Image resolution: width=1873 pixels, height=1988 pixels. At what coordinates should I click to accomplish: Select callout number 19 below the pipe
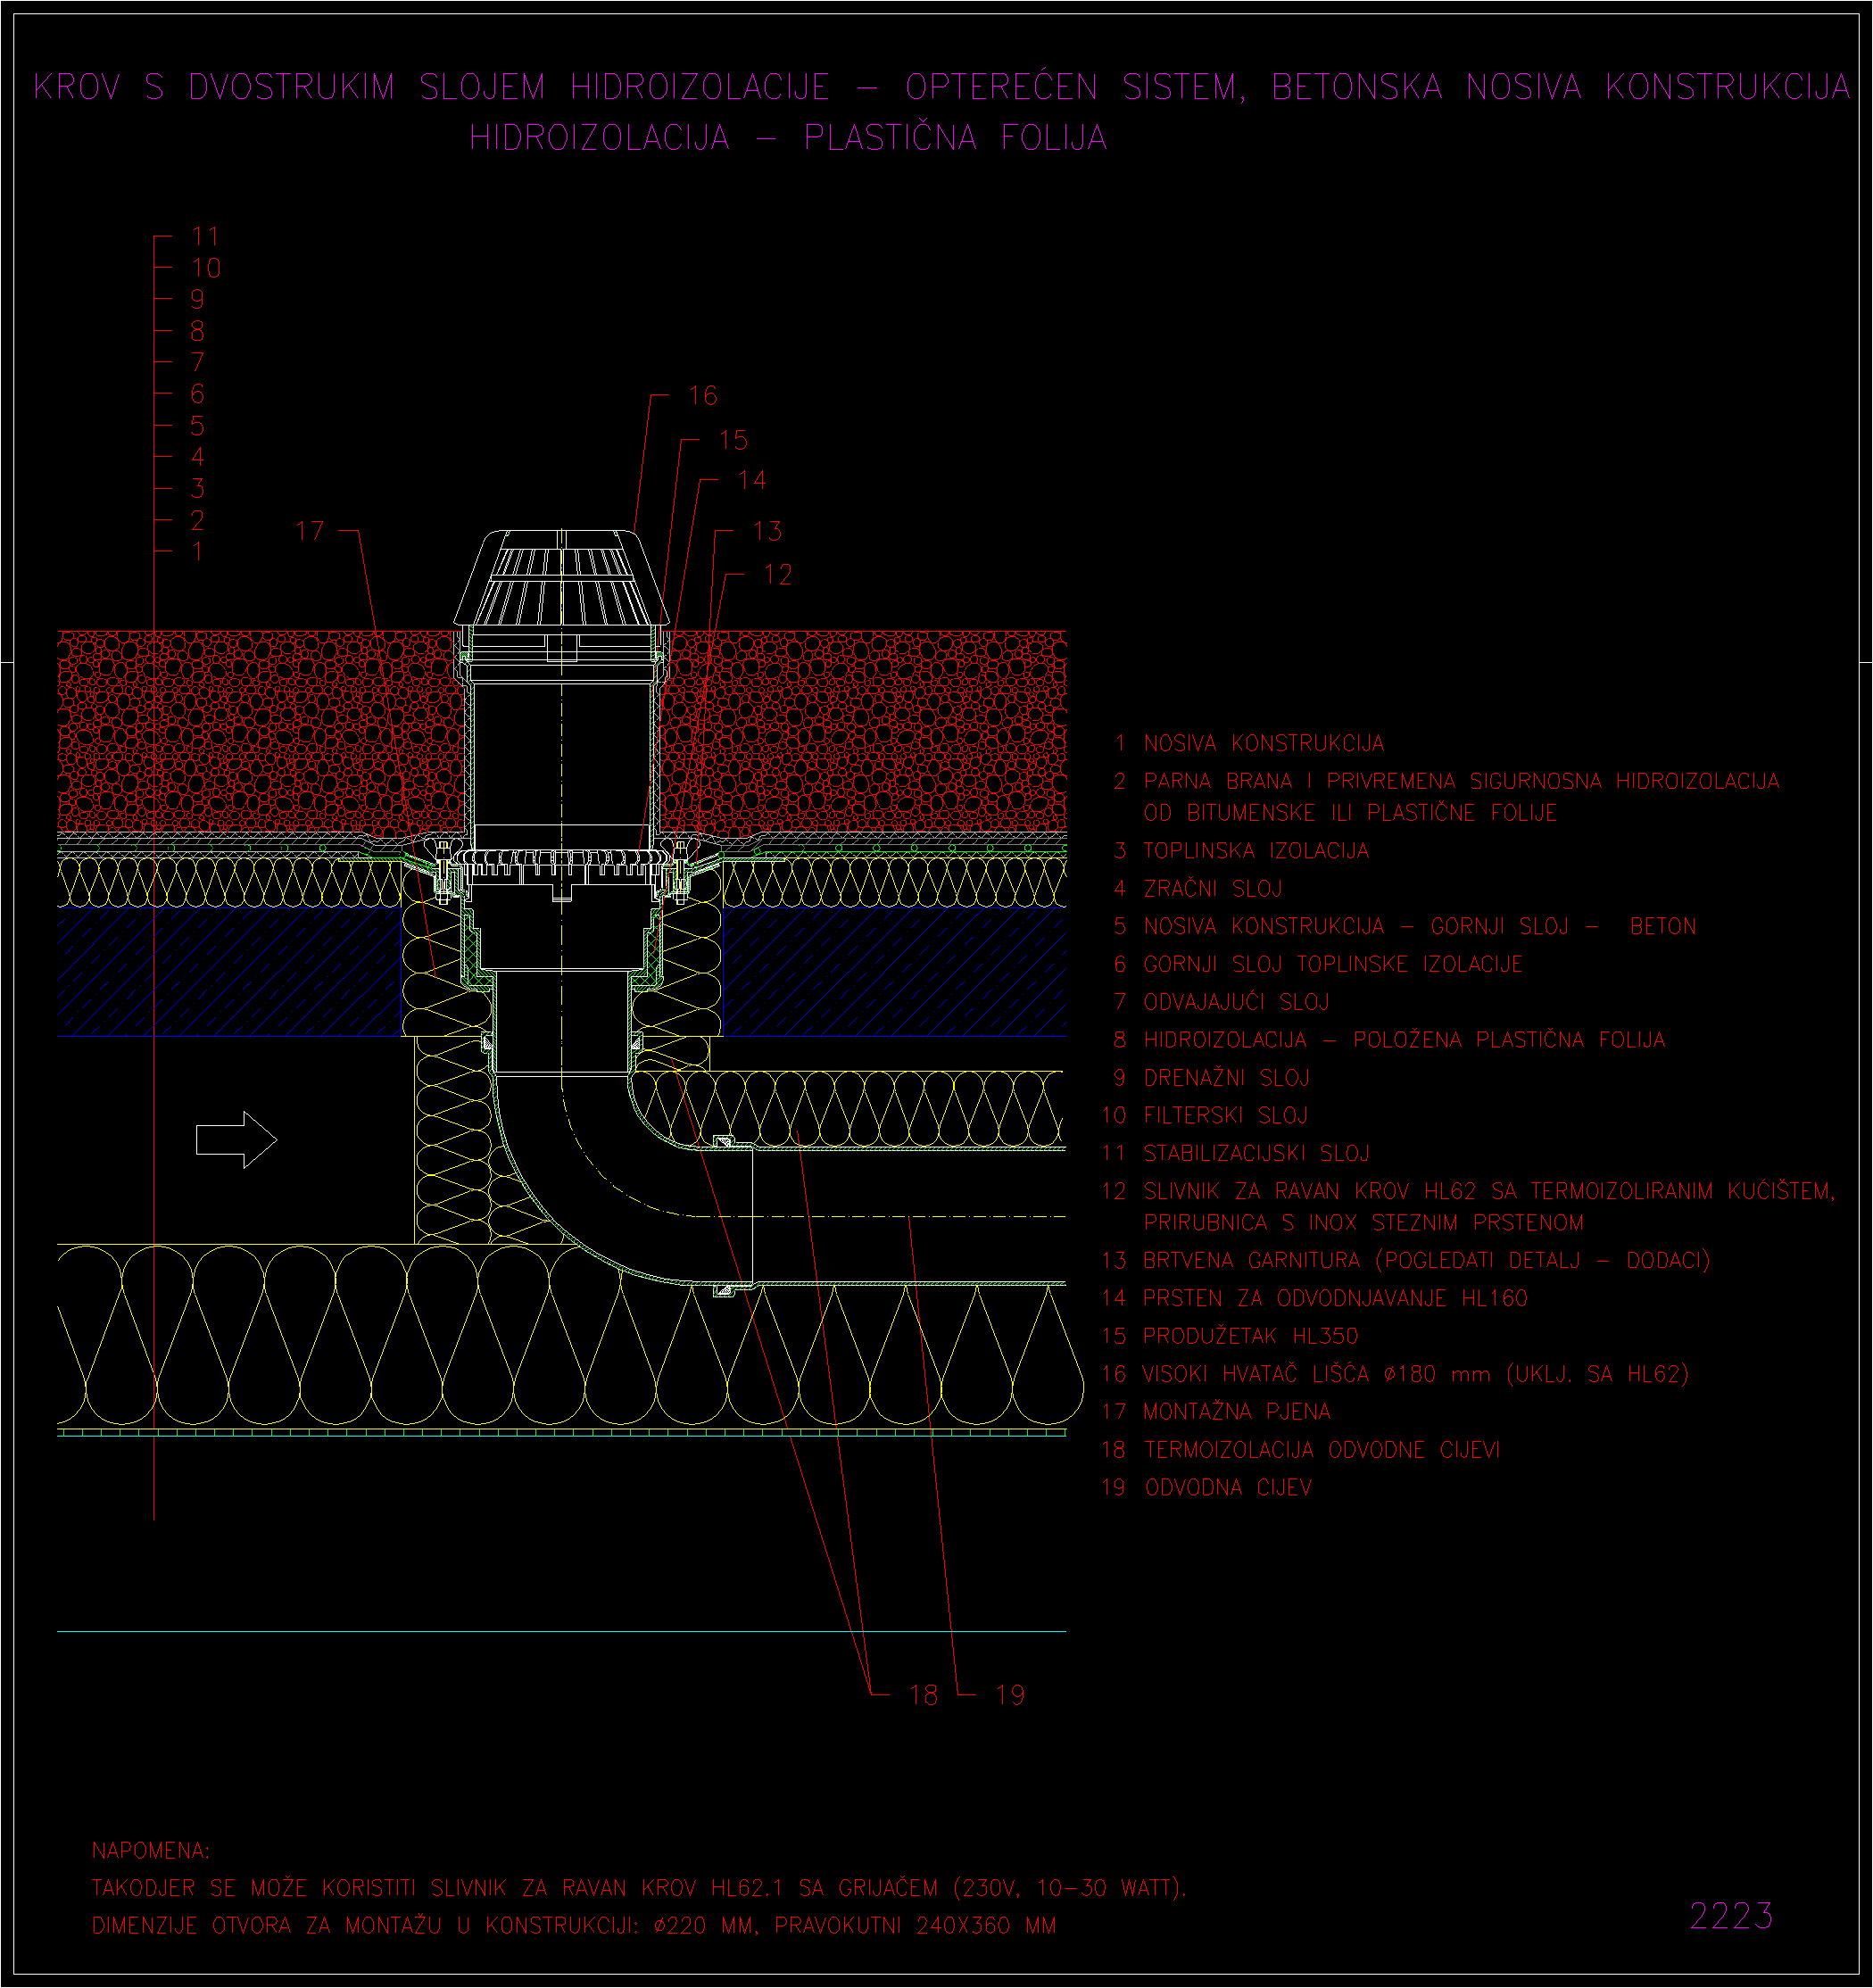pos(1010,1694)
